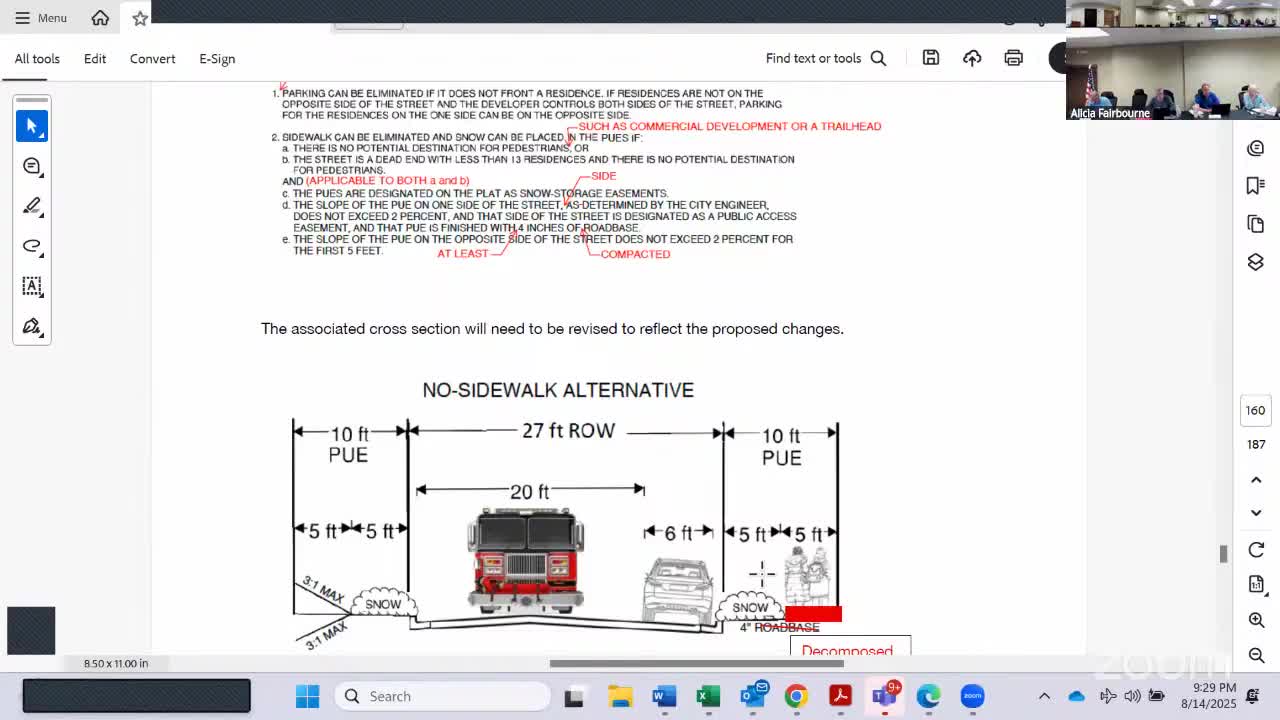Zoom out of the document

[x=1256, y=655]
